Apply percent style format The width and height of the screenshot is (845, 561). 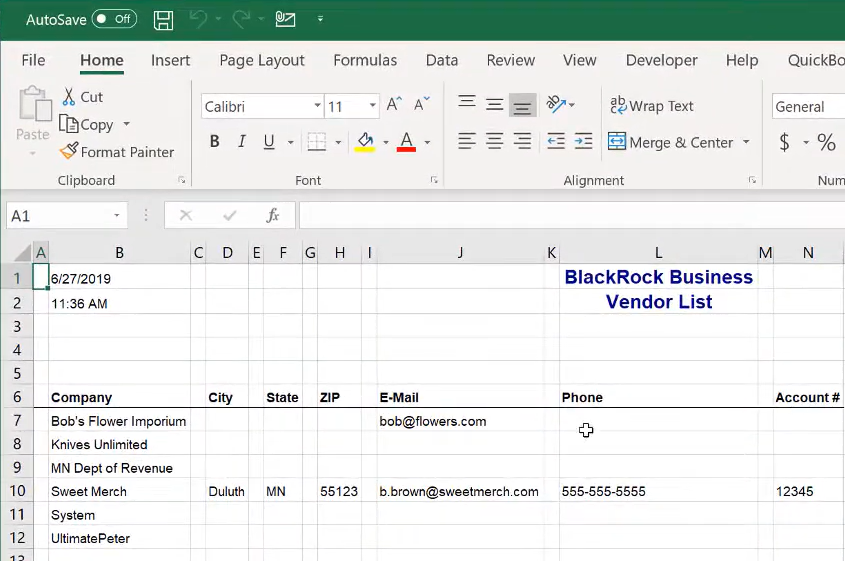826,142
